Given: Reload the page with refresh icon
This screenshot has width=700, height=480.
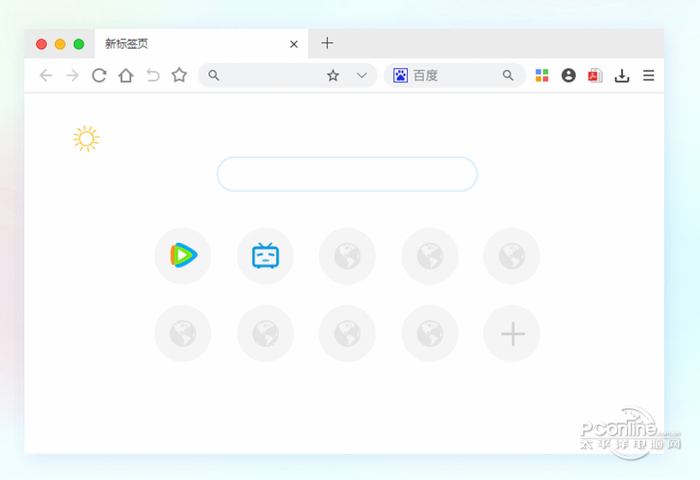Looking at the screenshot, I should tap(99, 75).
